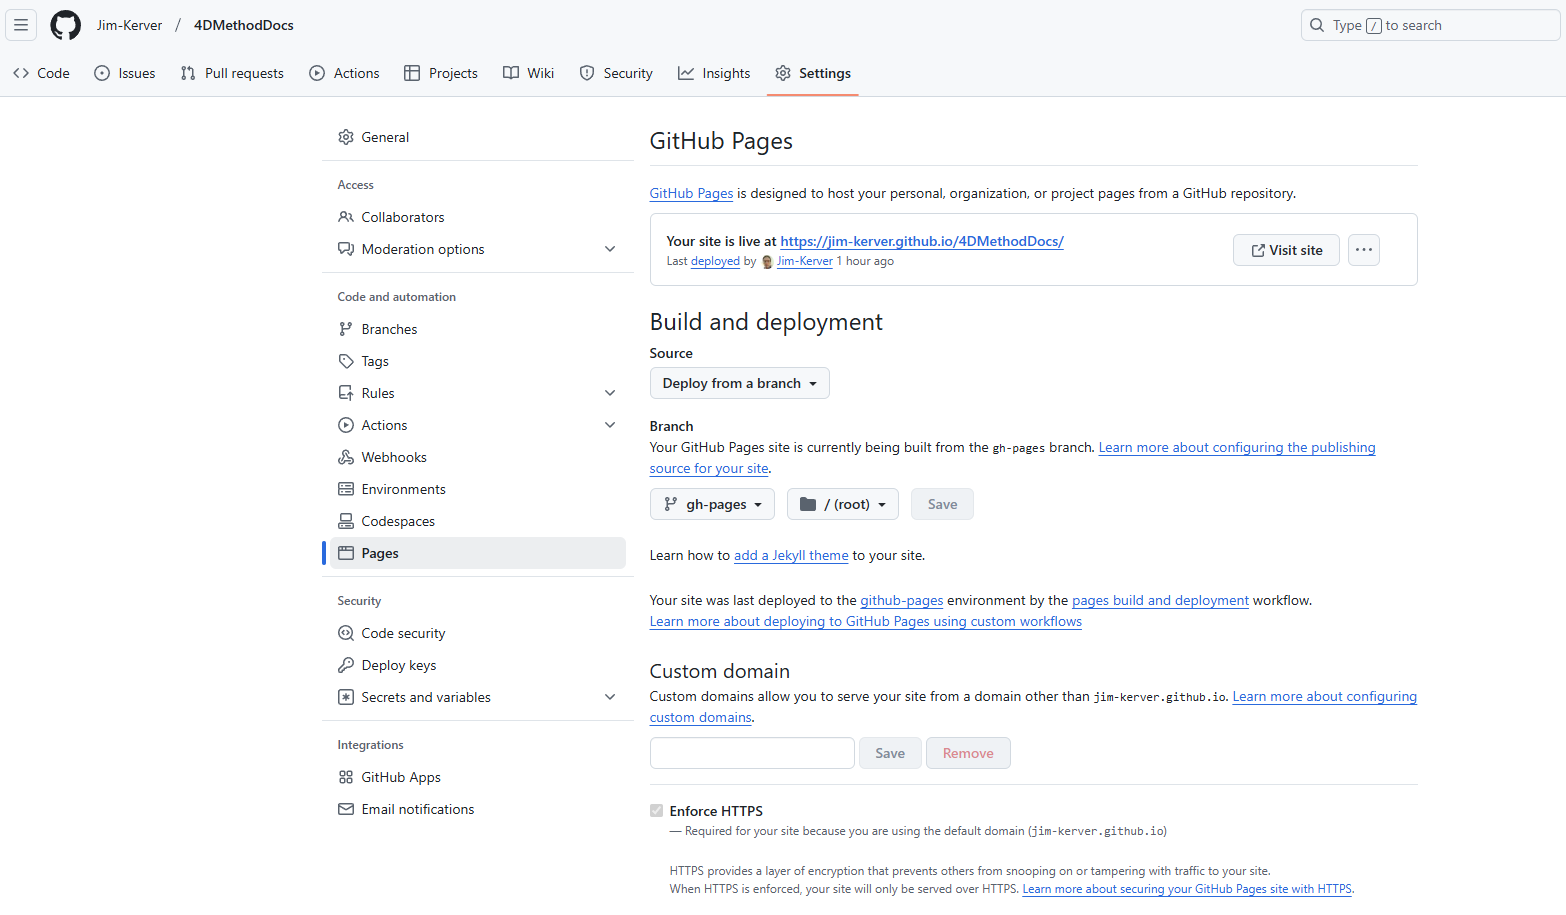
Task: Click the Webhooks icon in sidebar
Action: click(x=346, y=457)
